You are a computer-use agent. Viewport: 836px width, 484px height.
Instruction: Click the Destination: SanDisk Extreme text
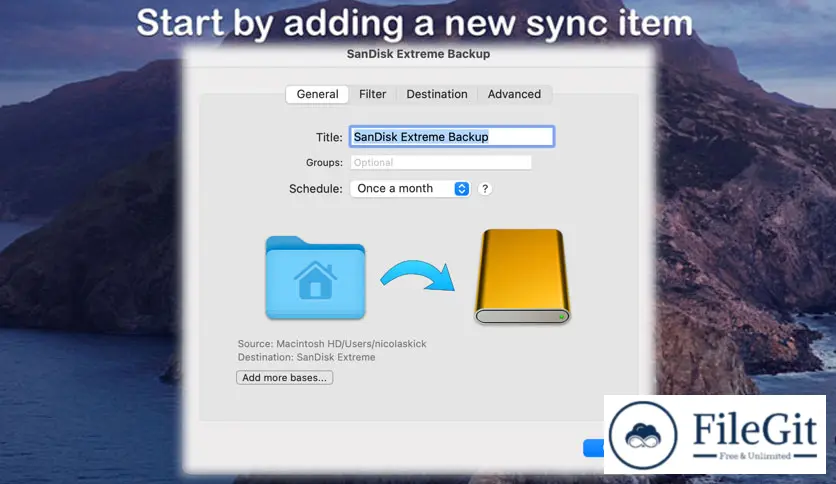click(x=306, y=357)
